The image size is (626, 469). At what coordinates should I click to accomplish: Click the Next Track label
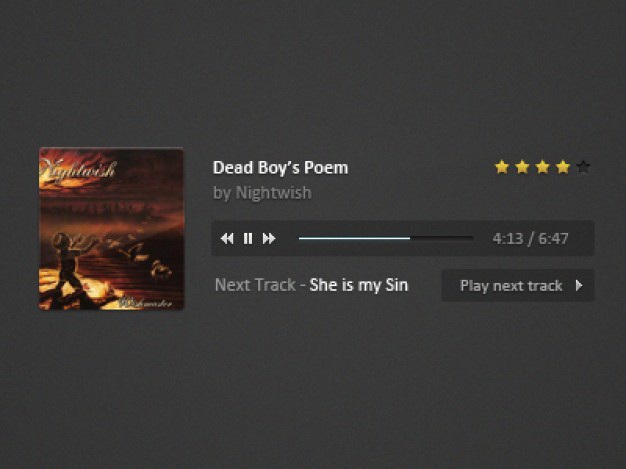pos(255,285)
